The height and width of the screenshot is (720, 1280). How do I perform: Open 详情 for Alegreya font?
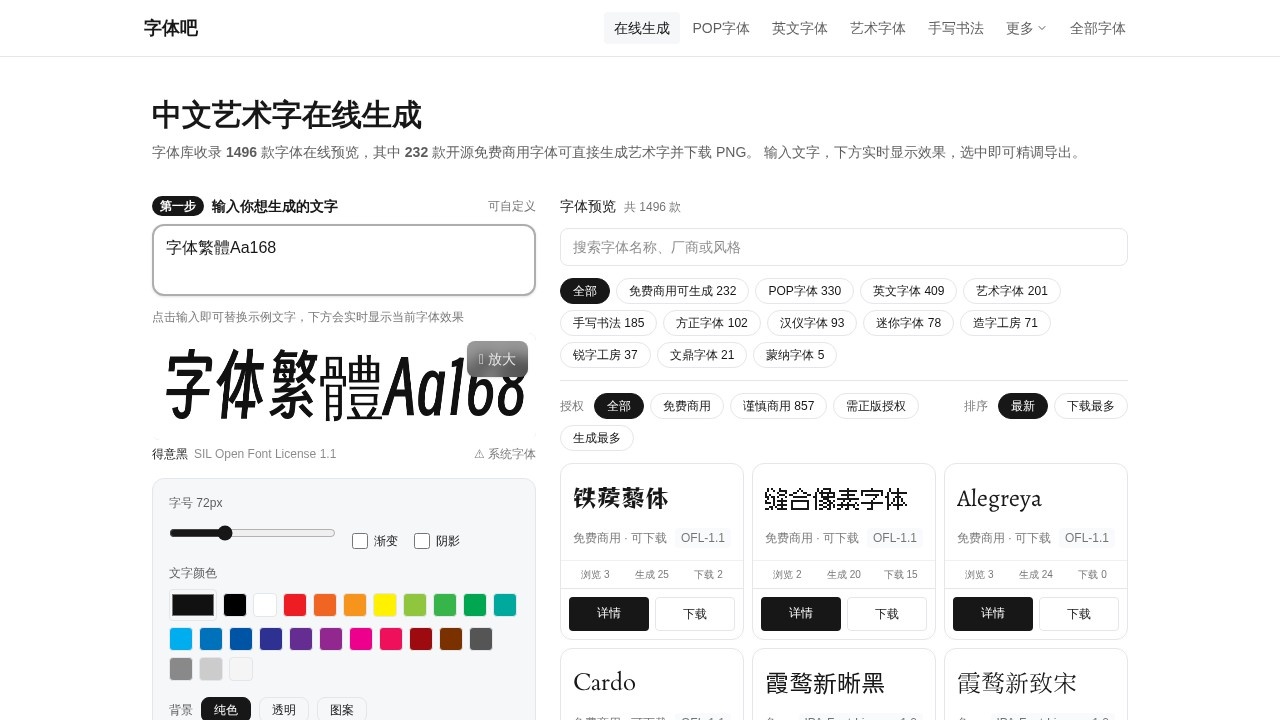point(993,614)
